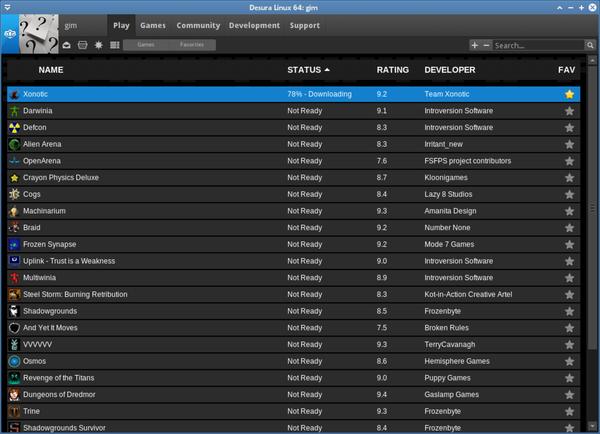Sort games by RATING column header

[393, 70]
